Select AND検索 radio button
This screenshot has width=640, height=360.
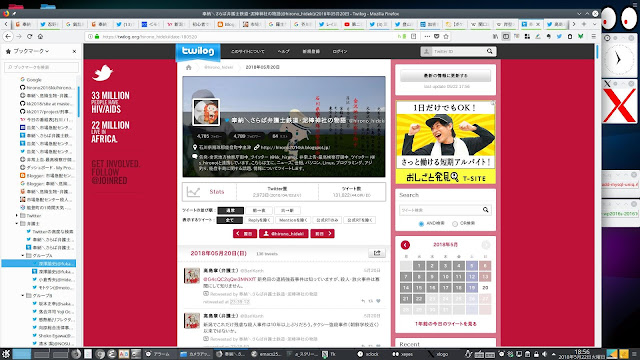421,224
